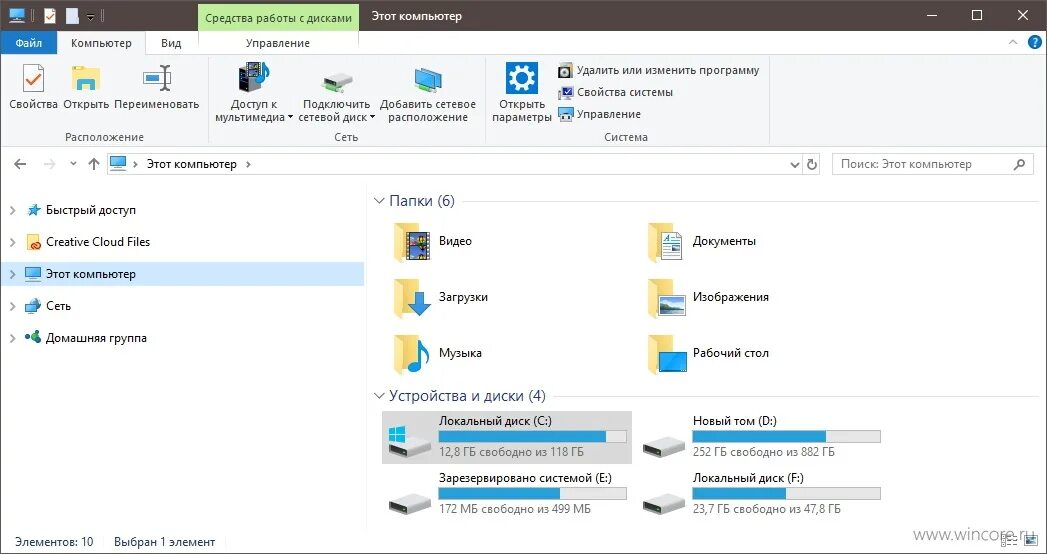This screenshot has width=1047, height=554.
Task: Click Добавить сетевое расположение
Action: click(428, 93)
